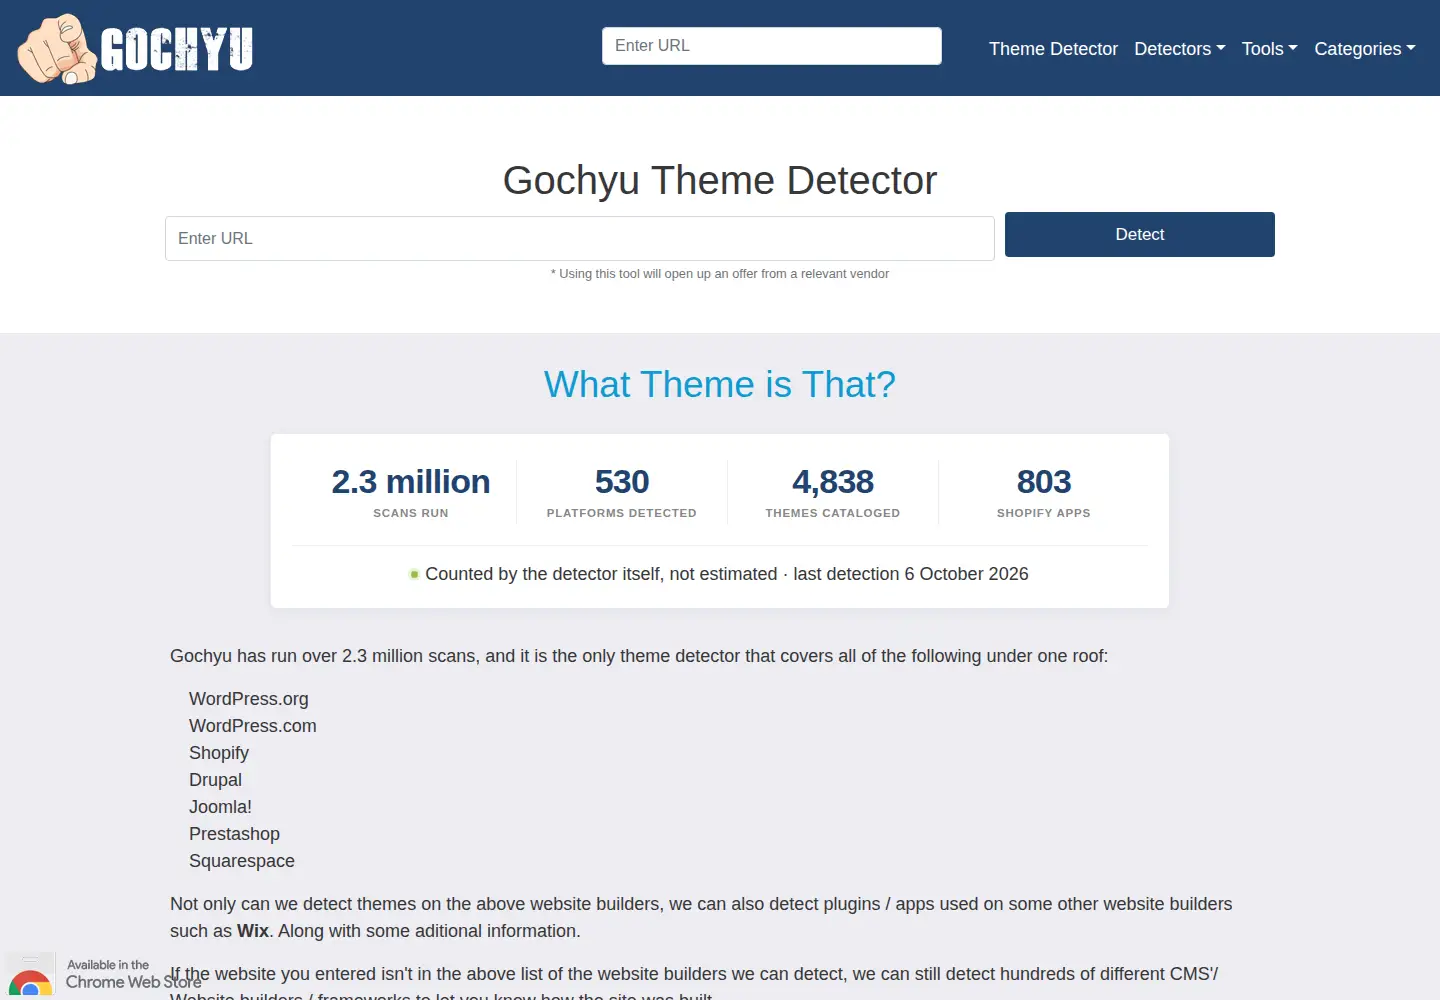Expand the Categories dropdown
1440x1000 pixels.
point(1365,49)
